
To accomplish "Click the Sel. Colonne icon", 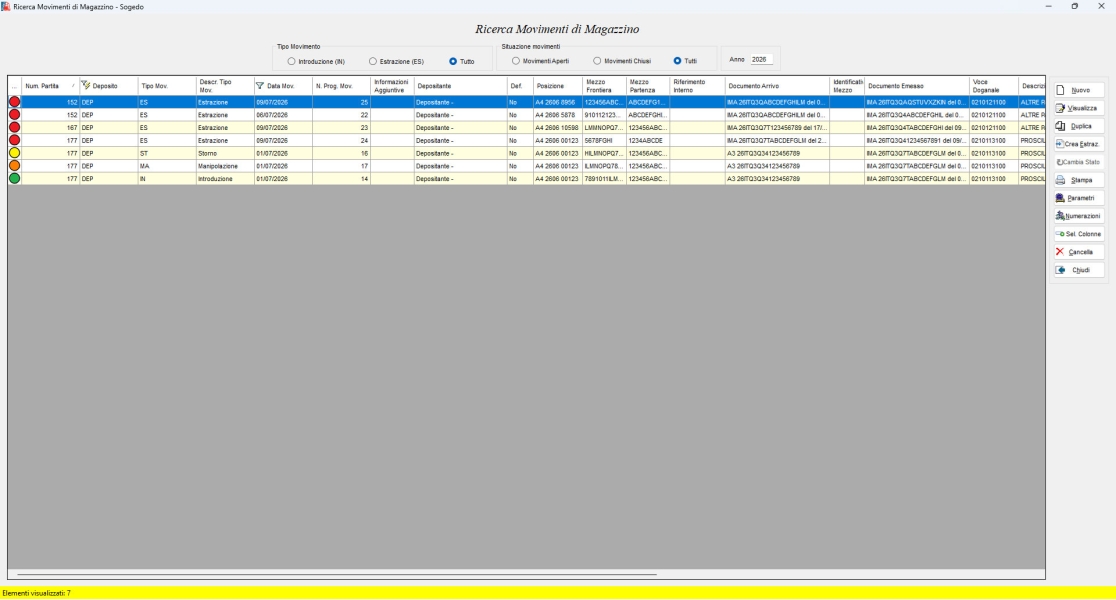I will click(1060, 234).
